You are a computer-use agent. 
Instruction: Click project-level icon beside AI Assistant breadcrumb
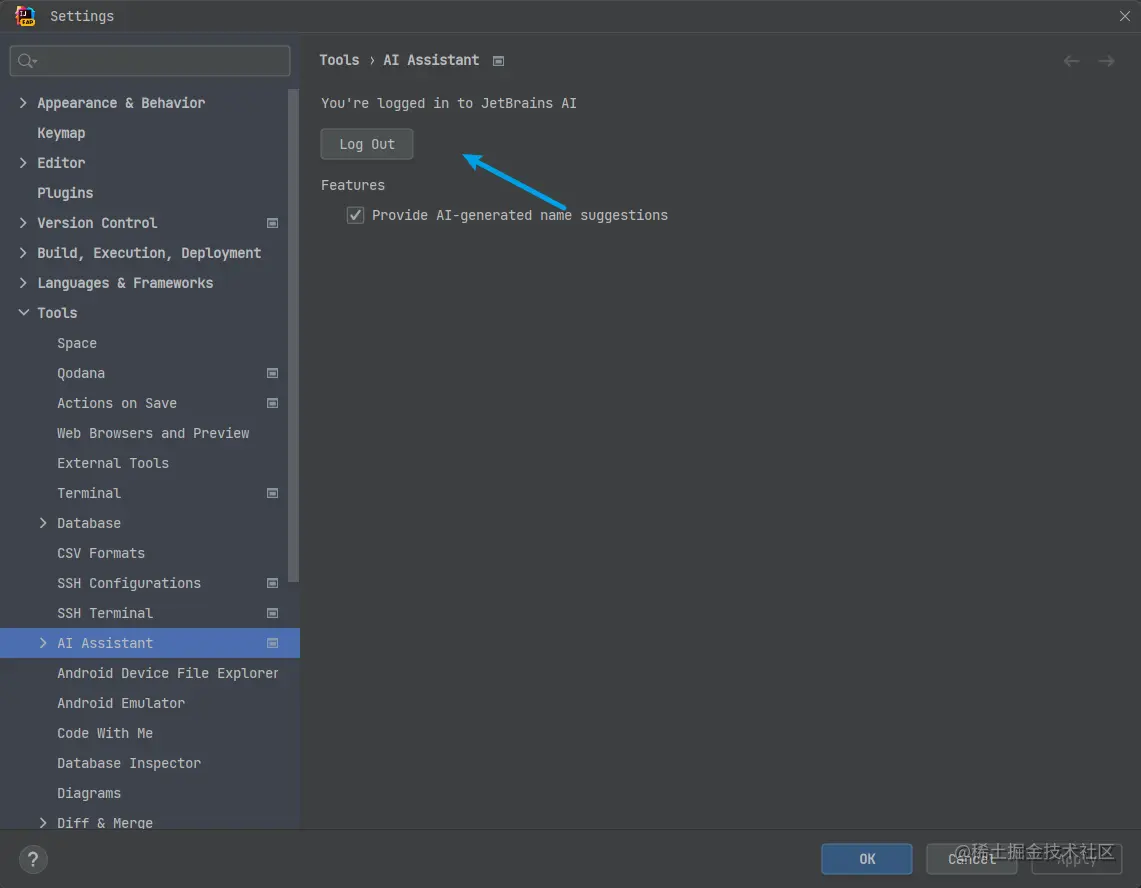498,61
